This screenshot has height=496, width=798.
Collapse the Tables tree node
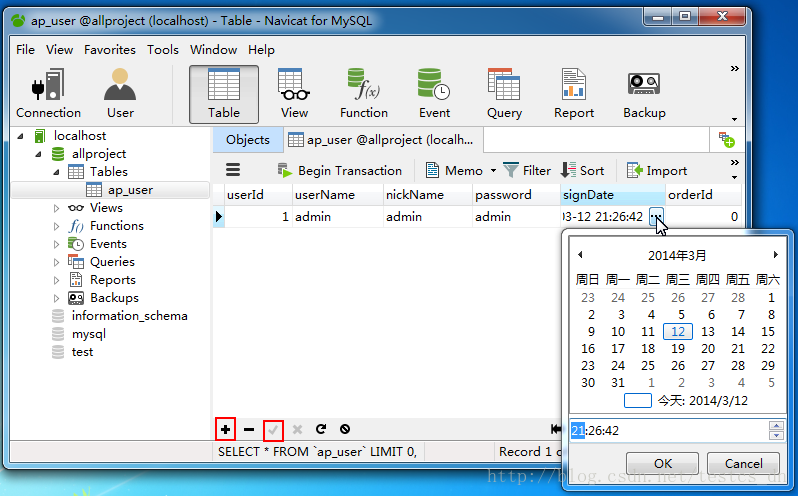coord(56,172)
